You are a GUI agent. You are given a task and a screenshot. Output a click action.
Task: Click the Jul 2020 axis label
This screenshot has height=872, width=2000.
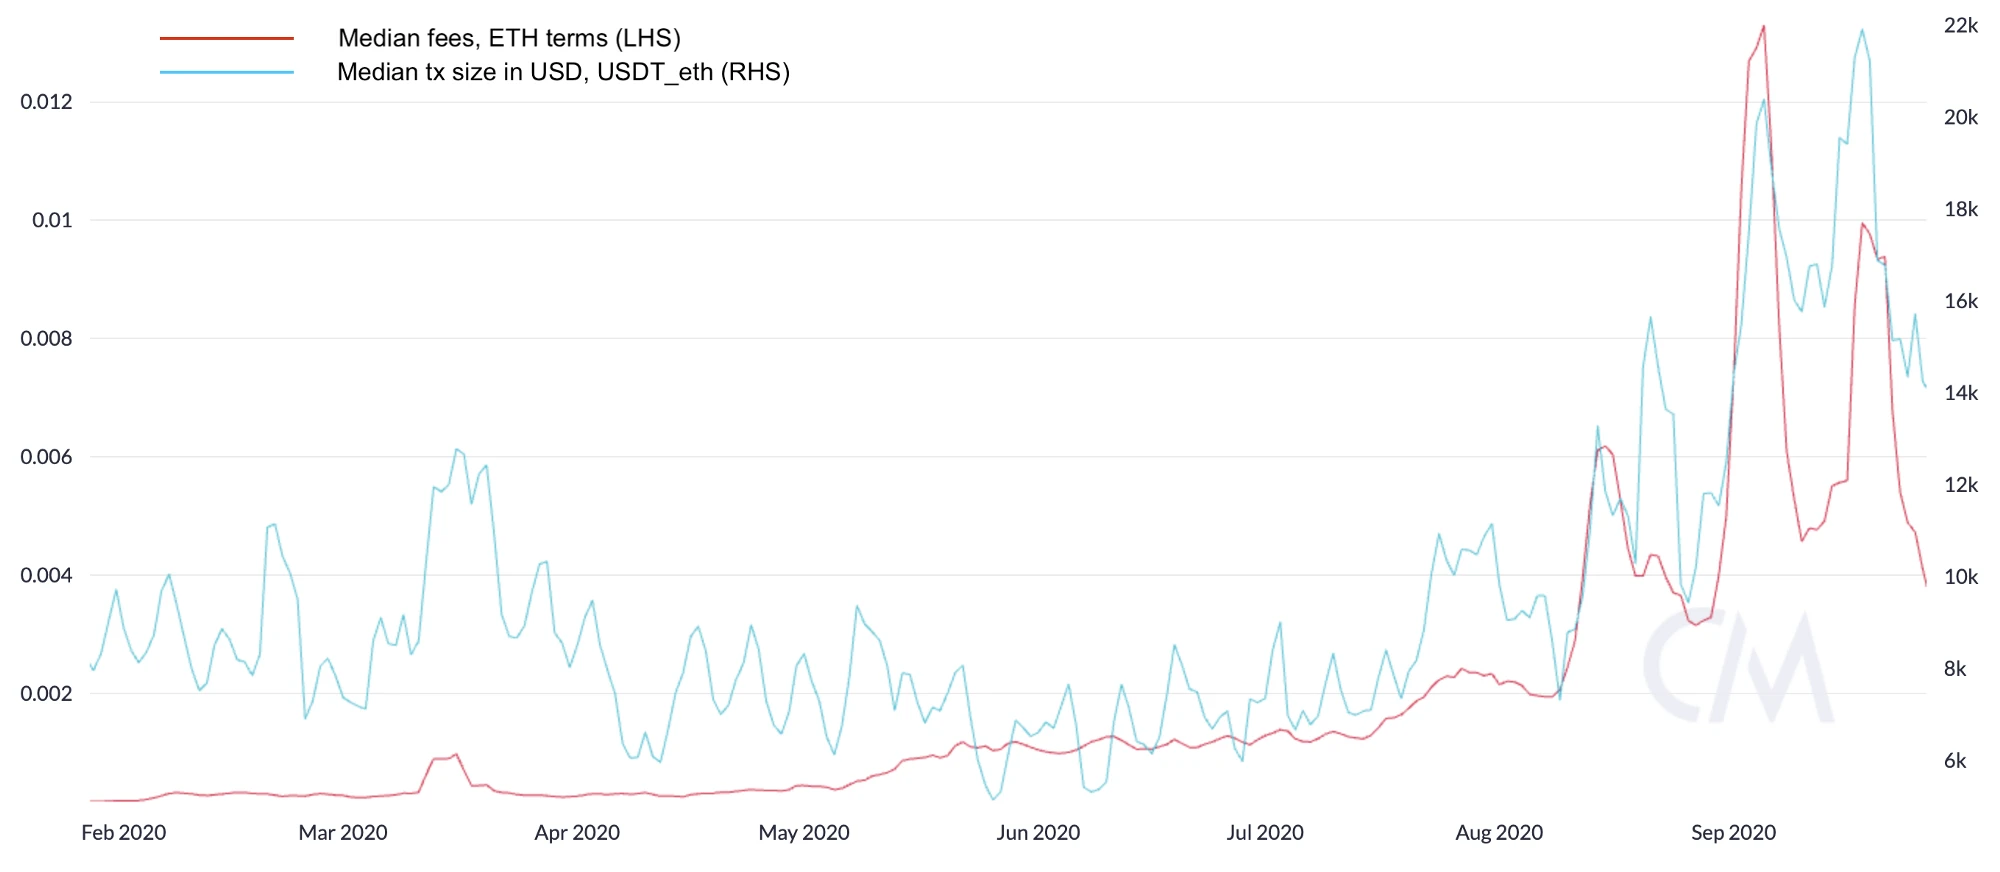pos(1265,832)
